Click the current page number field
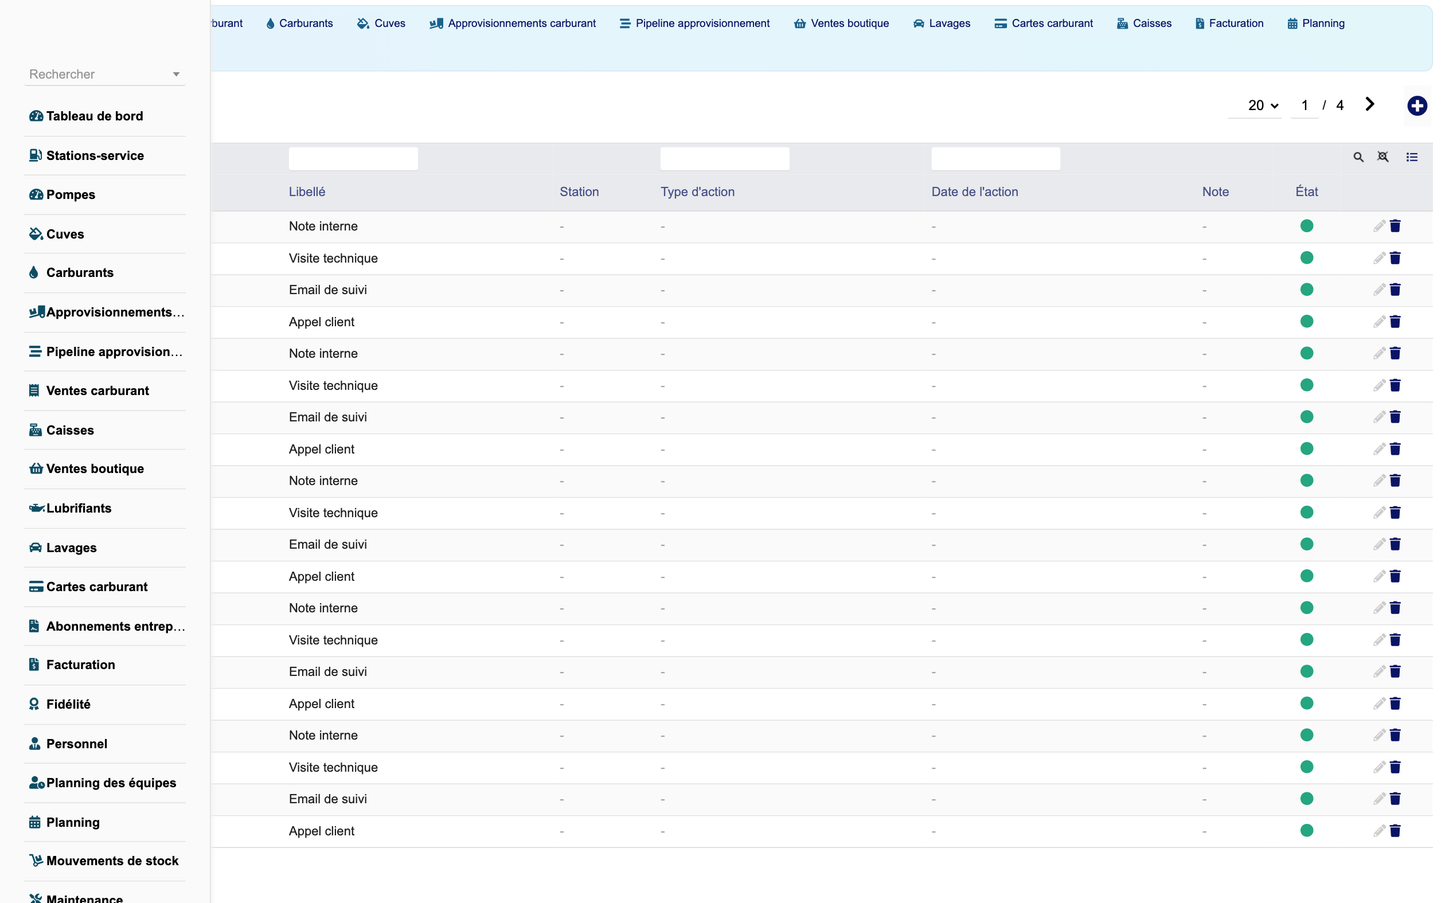Image resolution: width=1445 pixels, height=903 pixels. [1304, 105]
